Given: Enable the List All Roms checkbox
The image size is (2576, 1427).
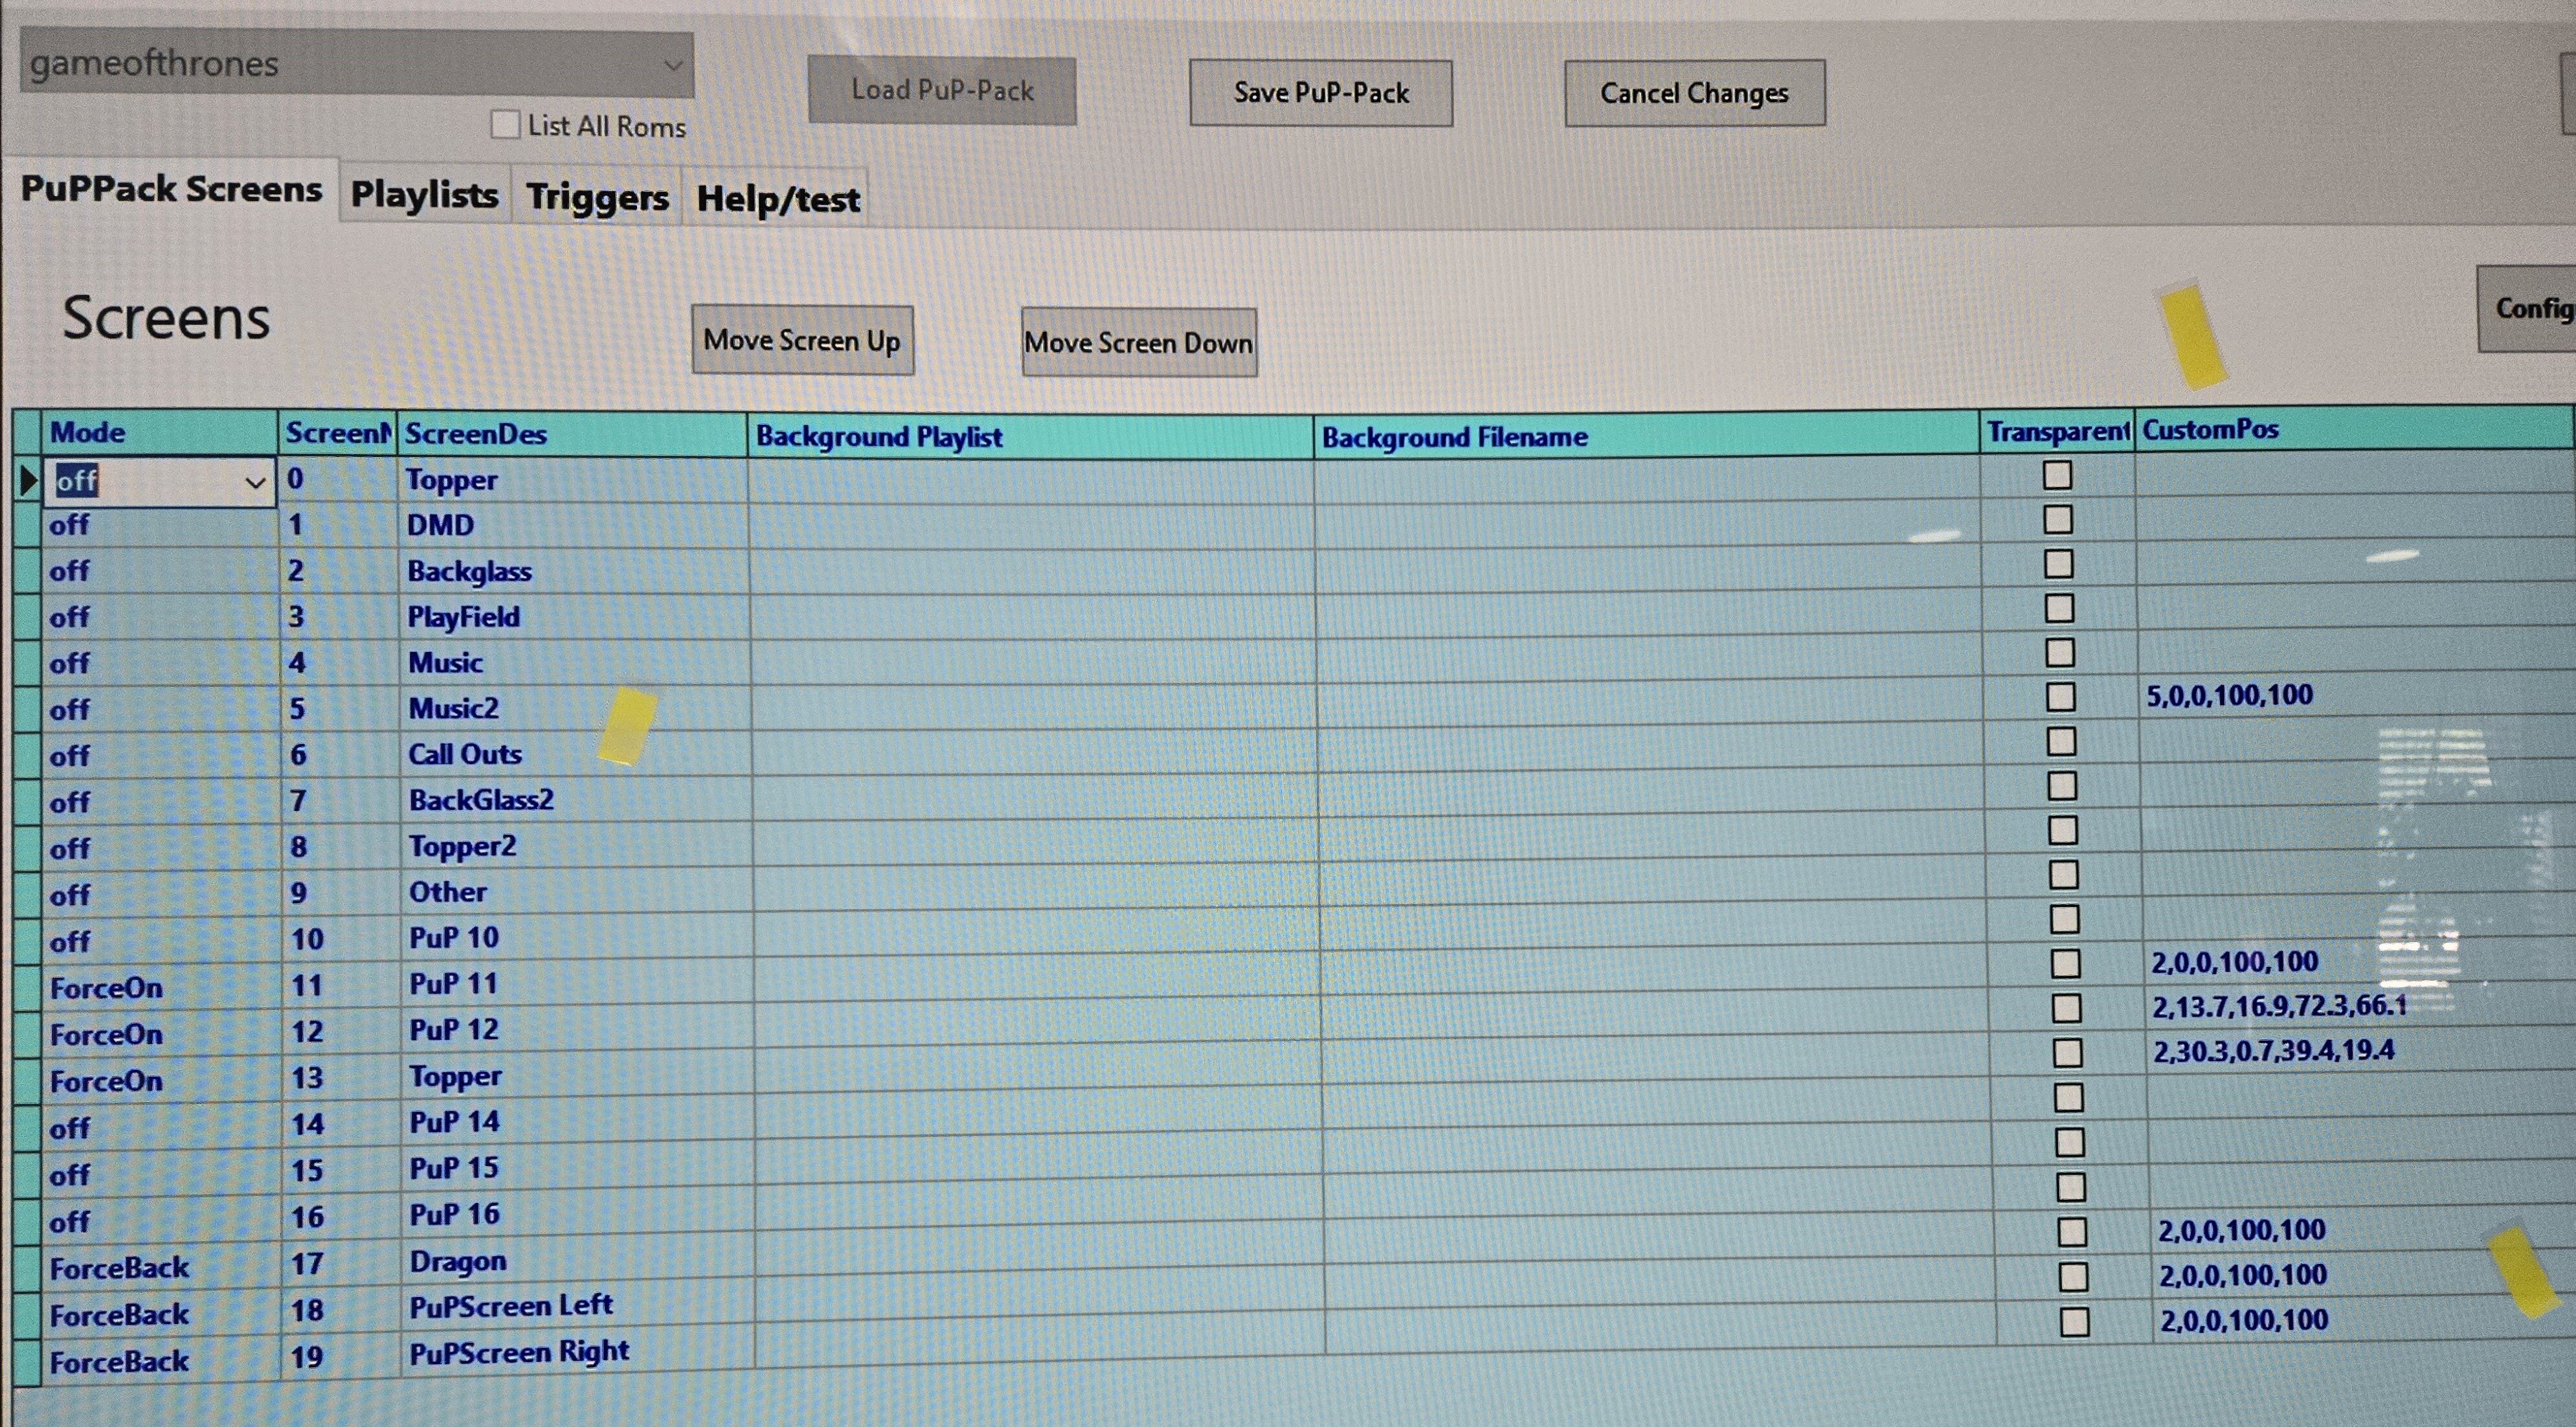Looking at the screenshot, I should (x=506, y=125).
